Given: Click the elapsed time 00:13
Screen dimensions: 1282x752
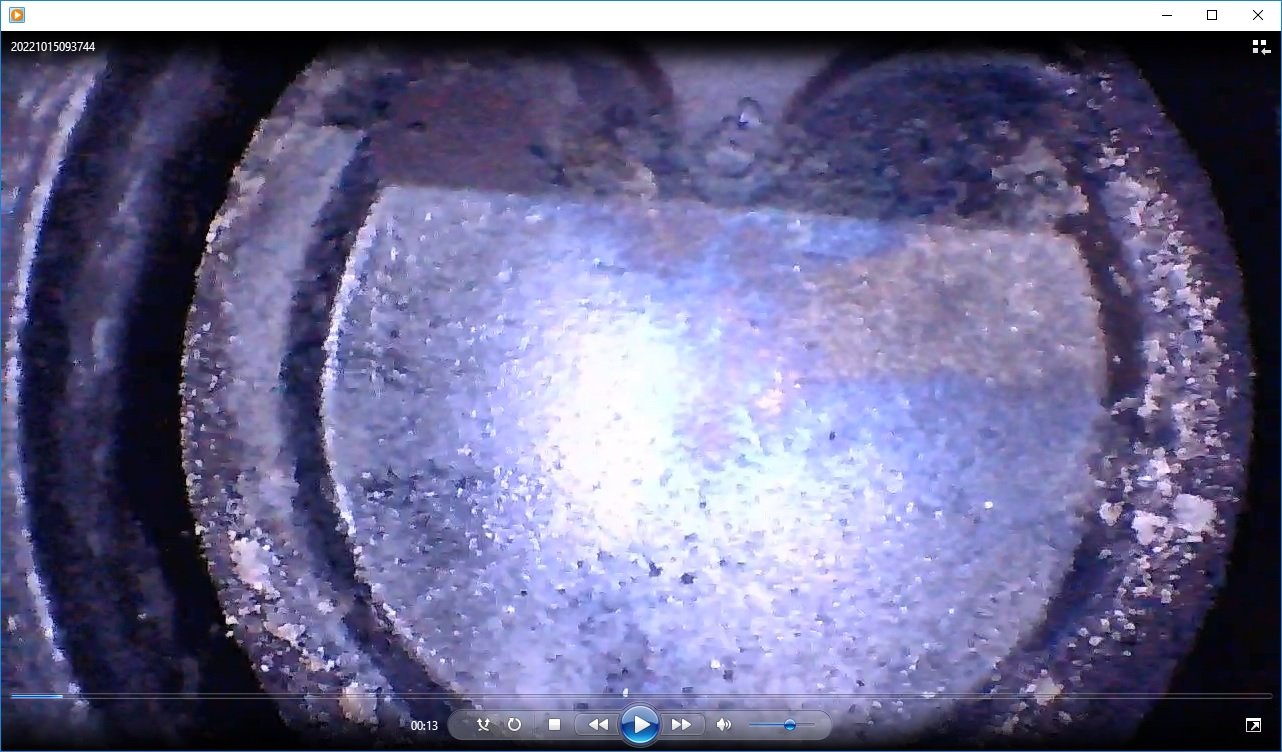Looking at the screenshot, I should click(424, 726).
